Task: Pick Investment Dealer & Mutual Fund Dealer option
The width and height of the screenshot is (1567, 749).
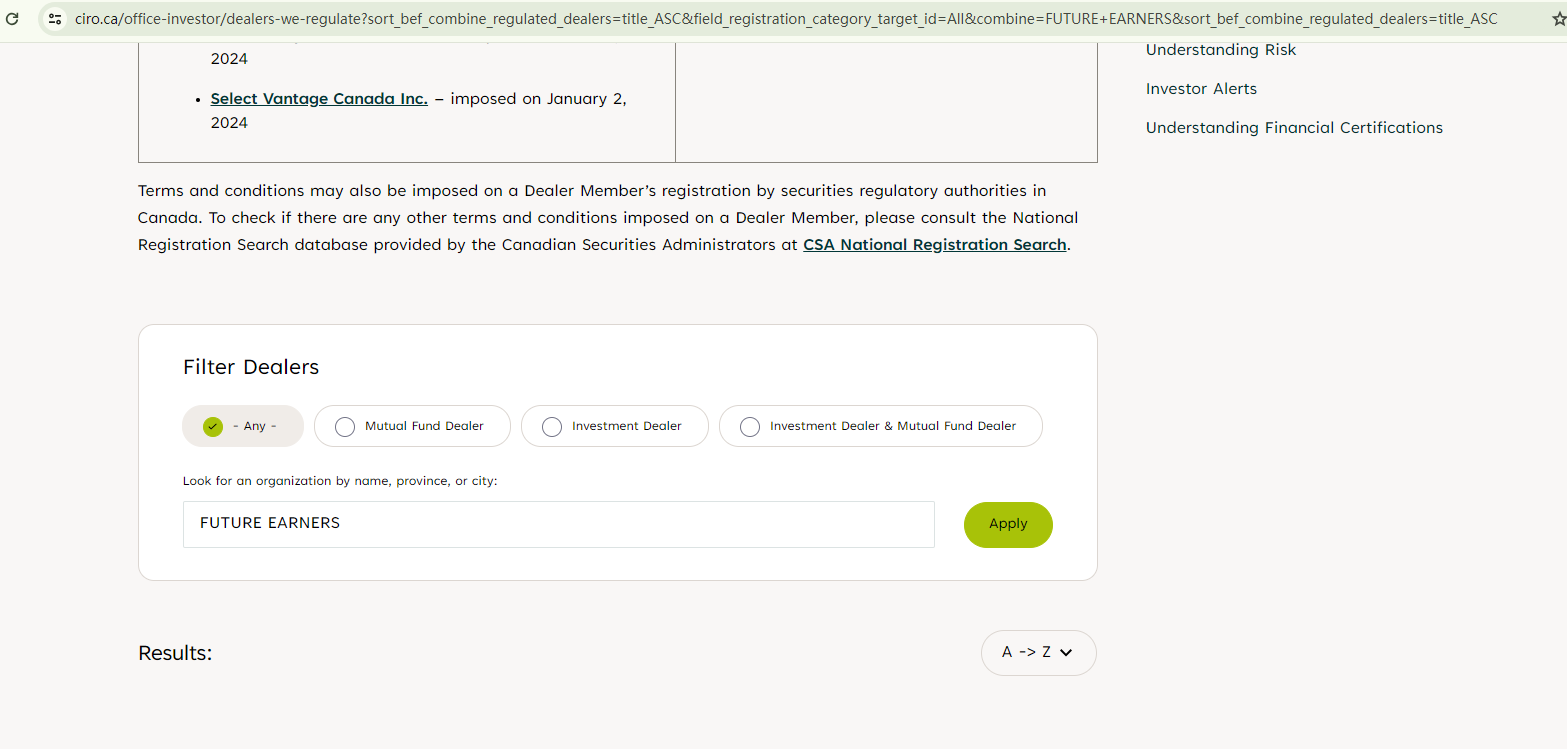Action: coord(750,427)
